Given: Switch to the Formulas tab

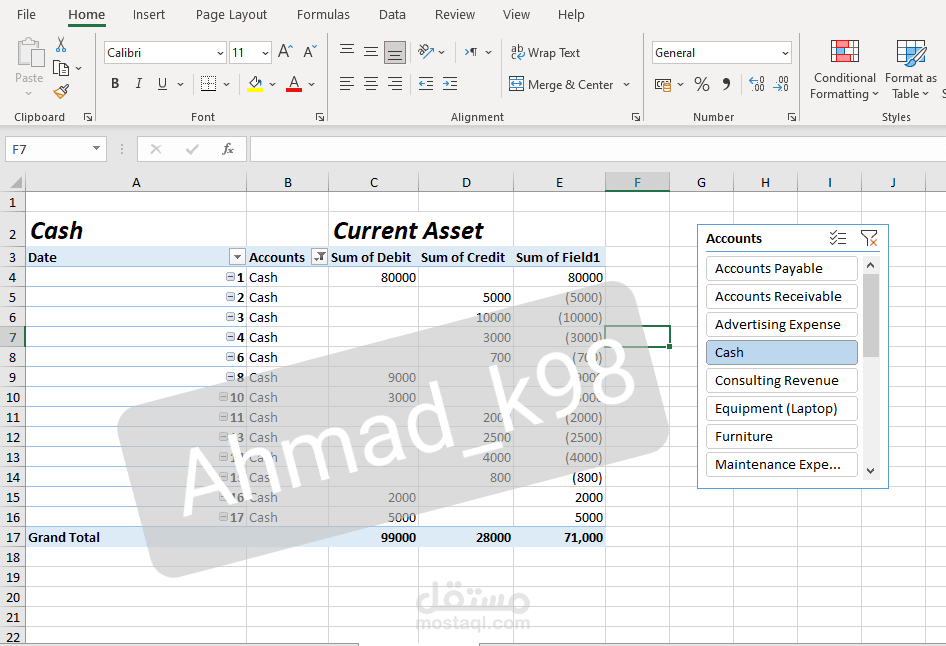Looking at the screenshot, I should click(323, 14).
